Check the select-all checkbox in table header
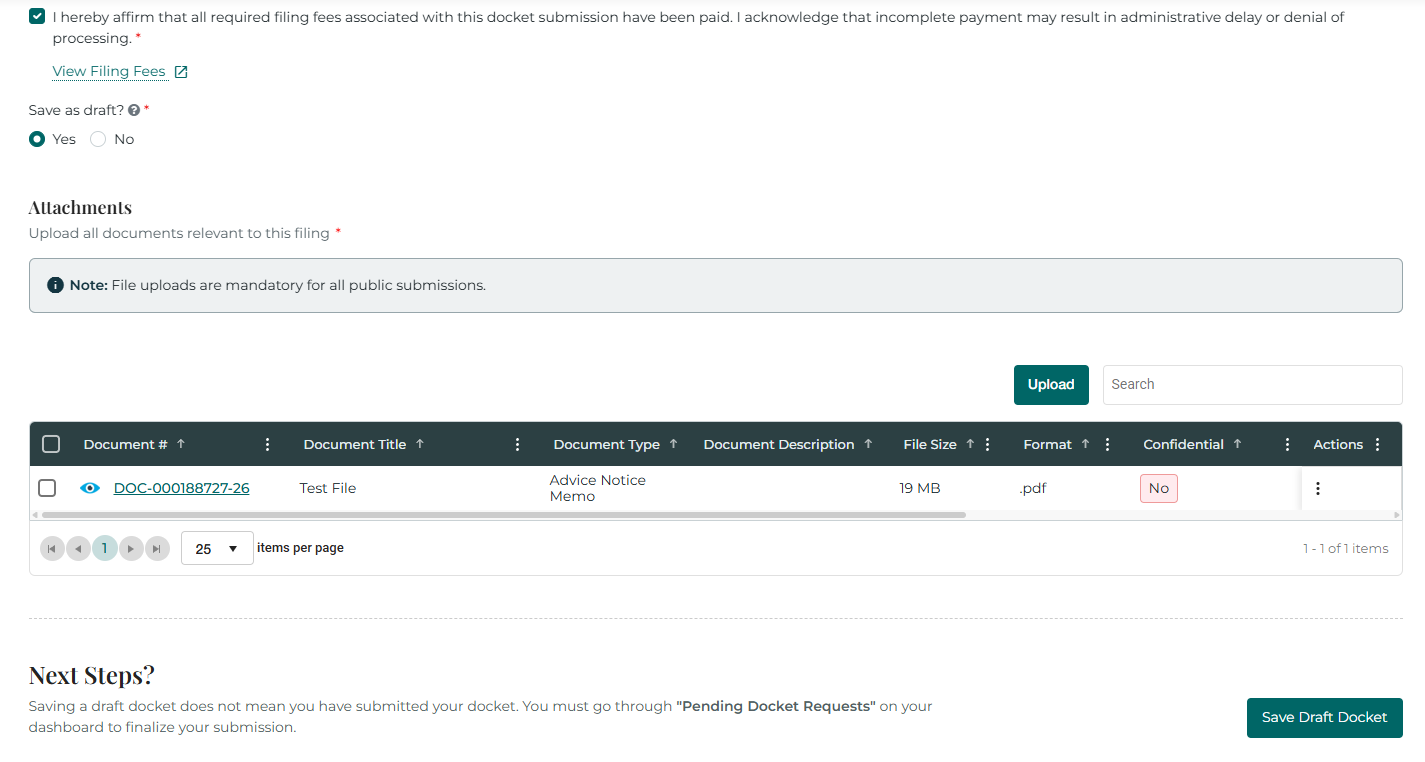 51,444
